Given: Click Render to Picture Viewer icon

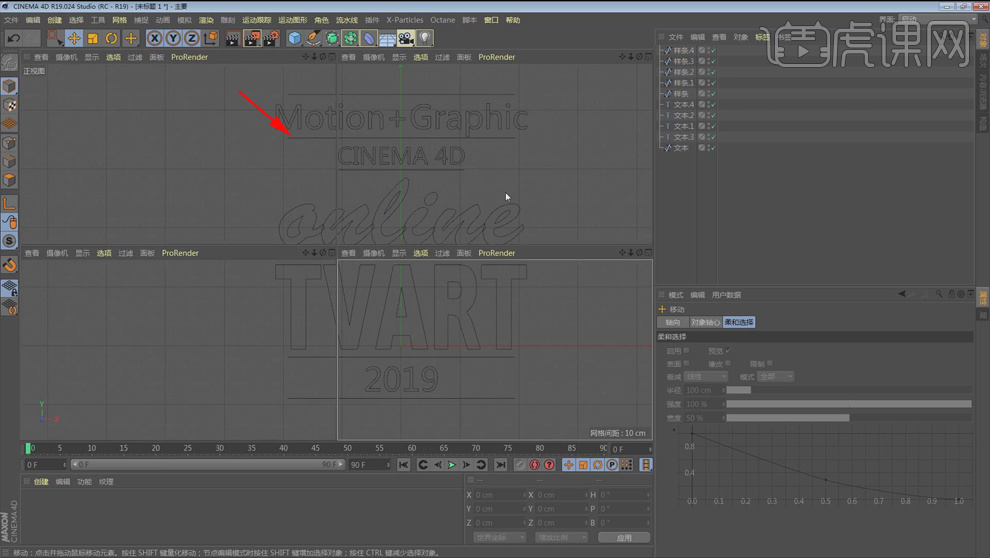Looking at the screenshot, I should [251, 39].
